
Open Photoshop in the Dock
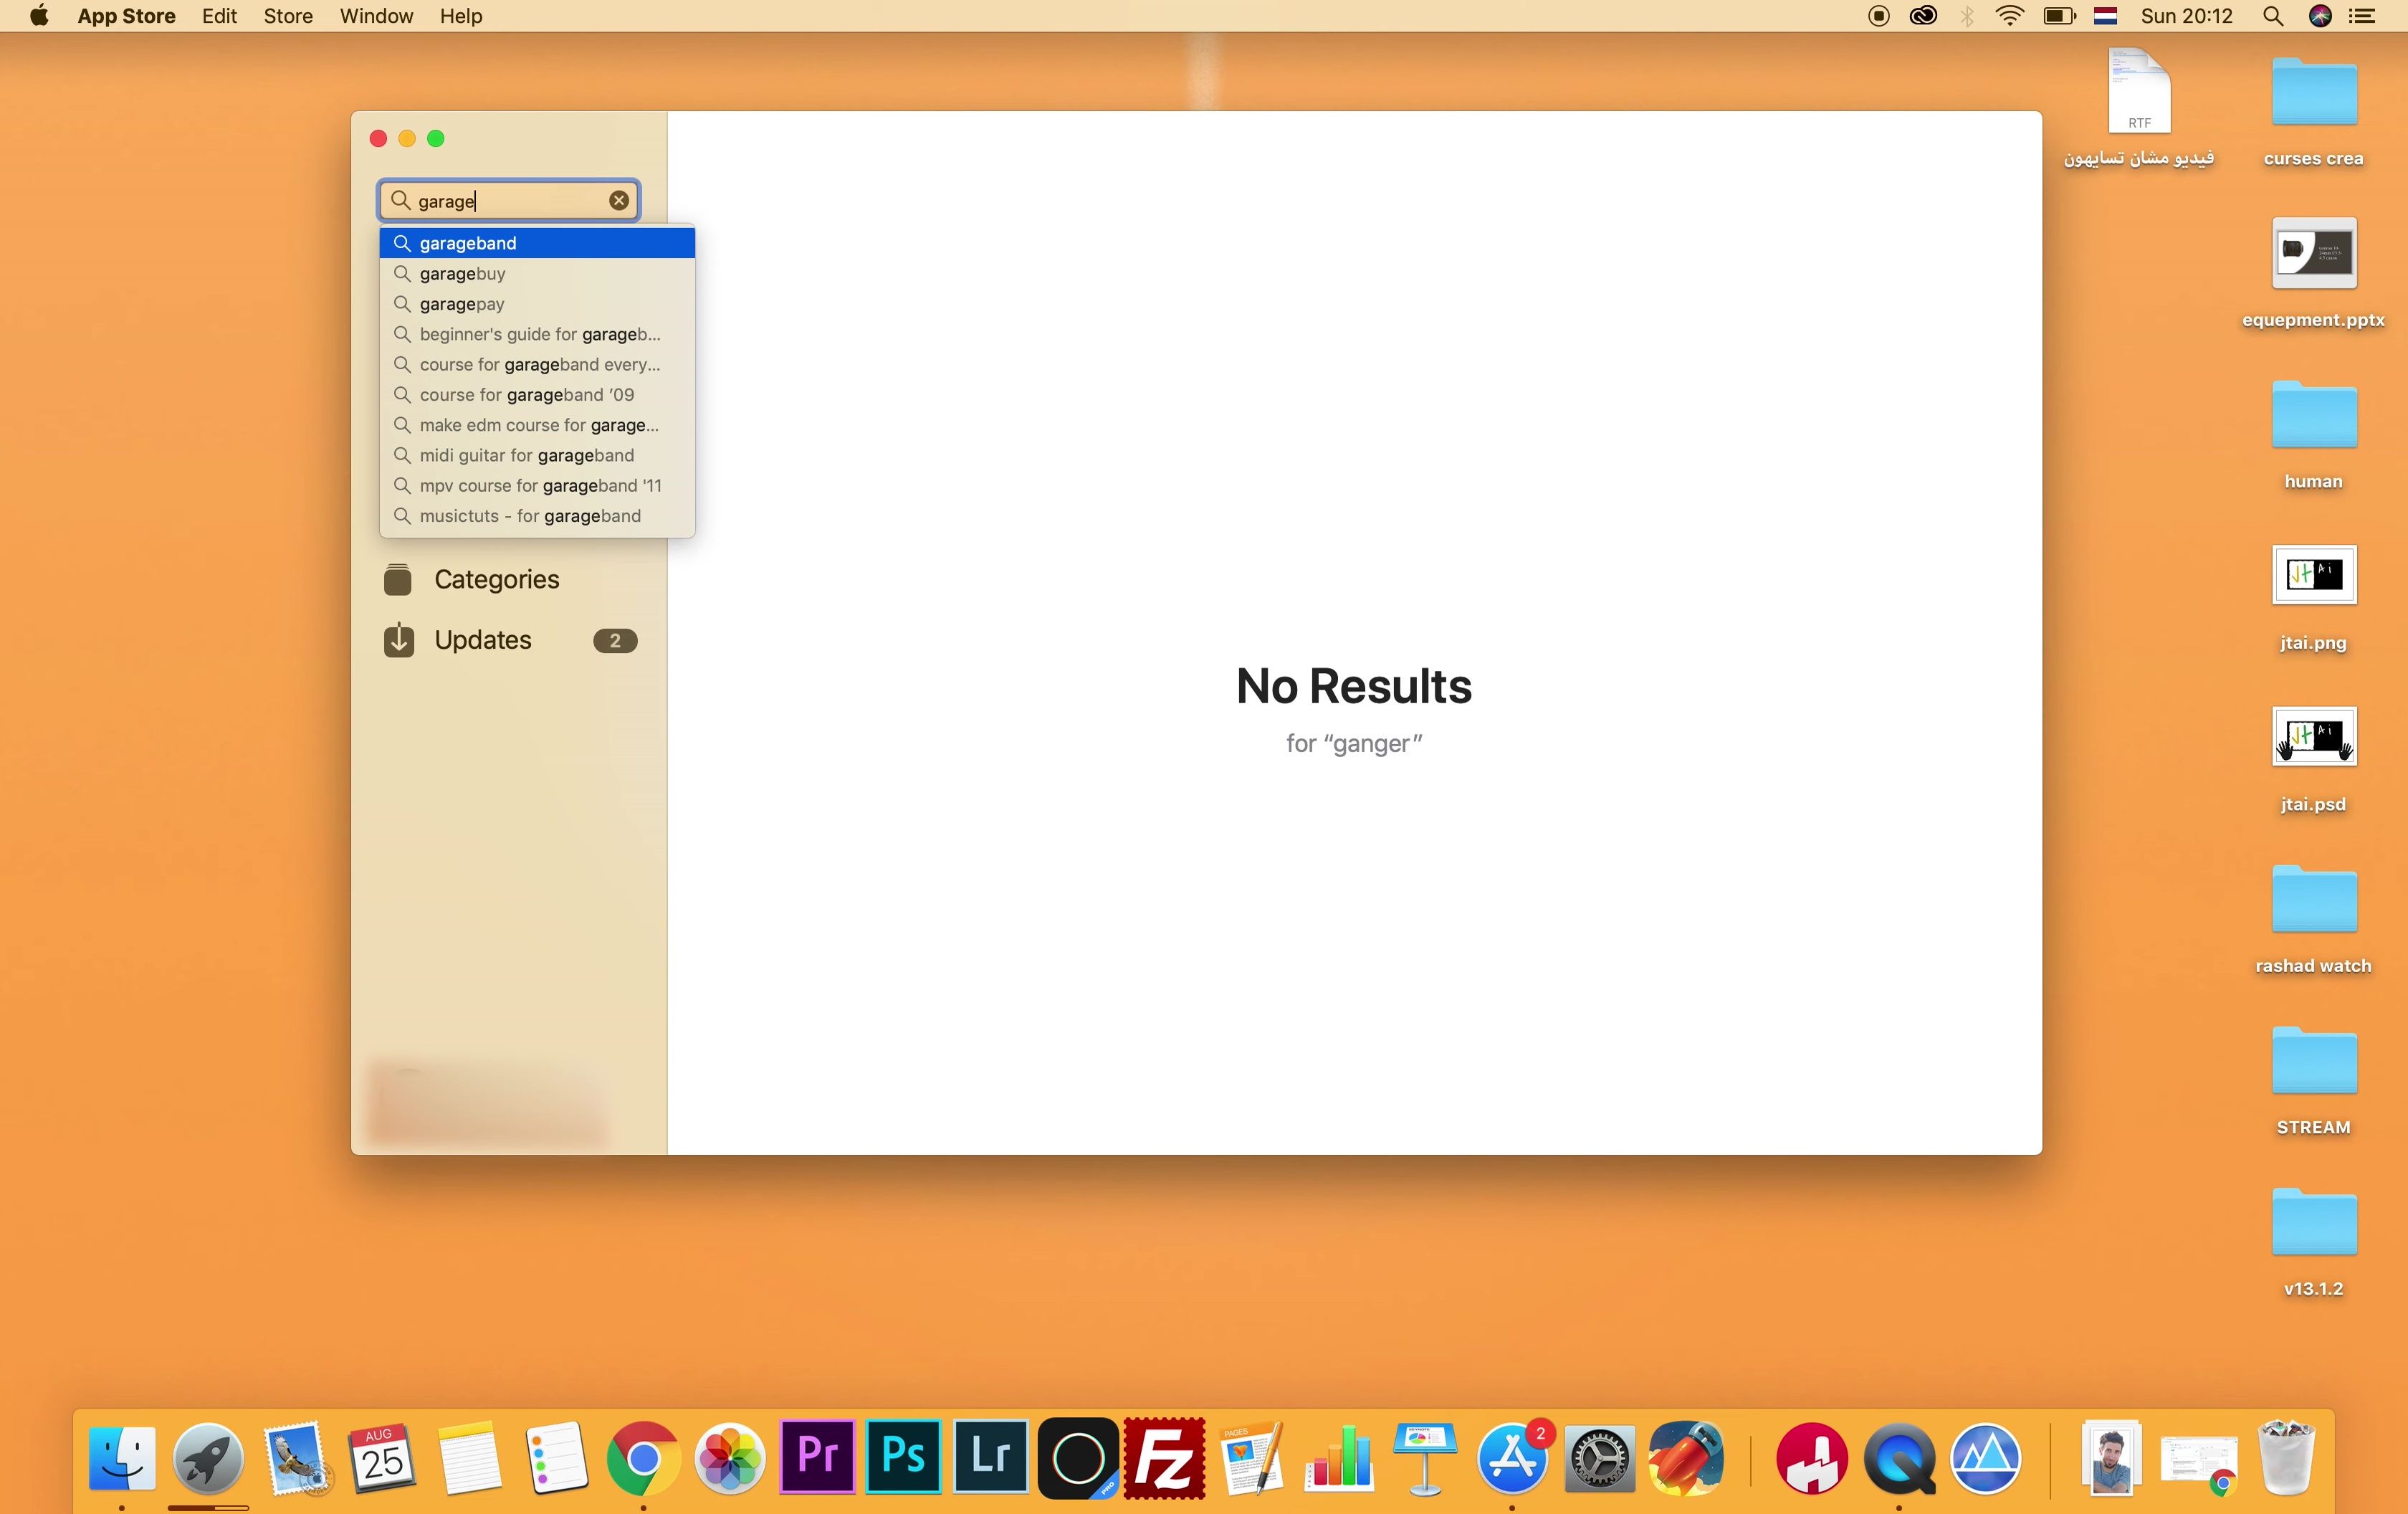pos(904,1457)
